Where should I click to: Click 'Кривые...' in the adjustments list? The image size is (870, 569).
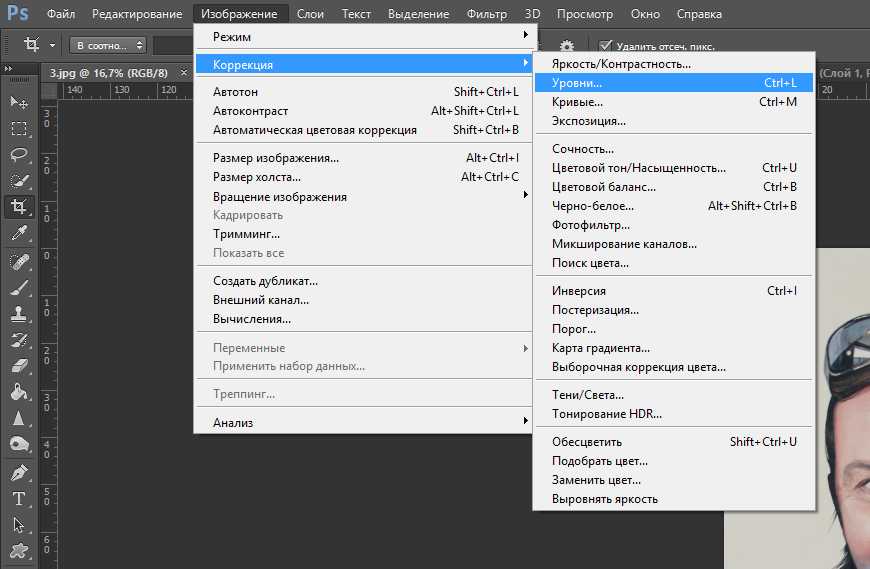578,102
